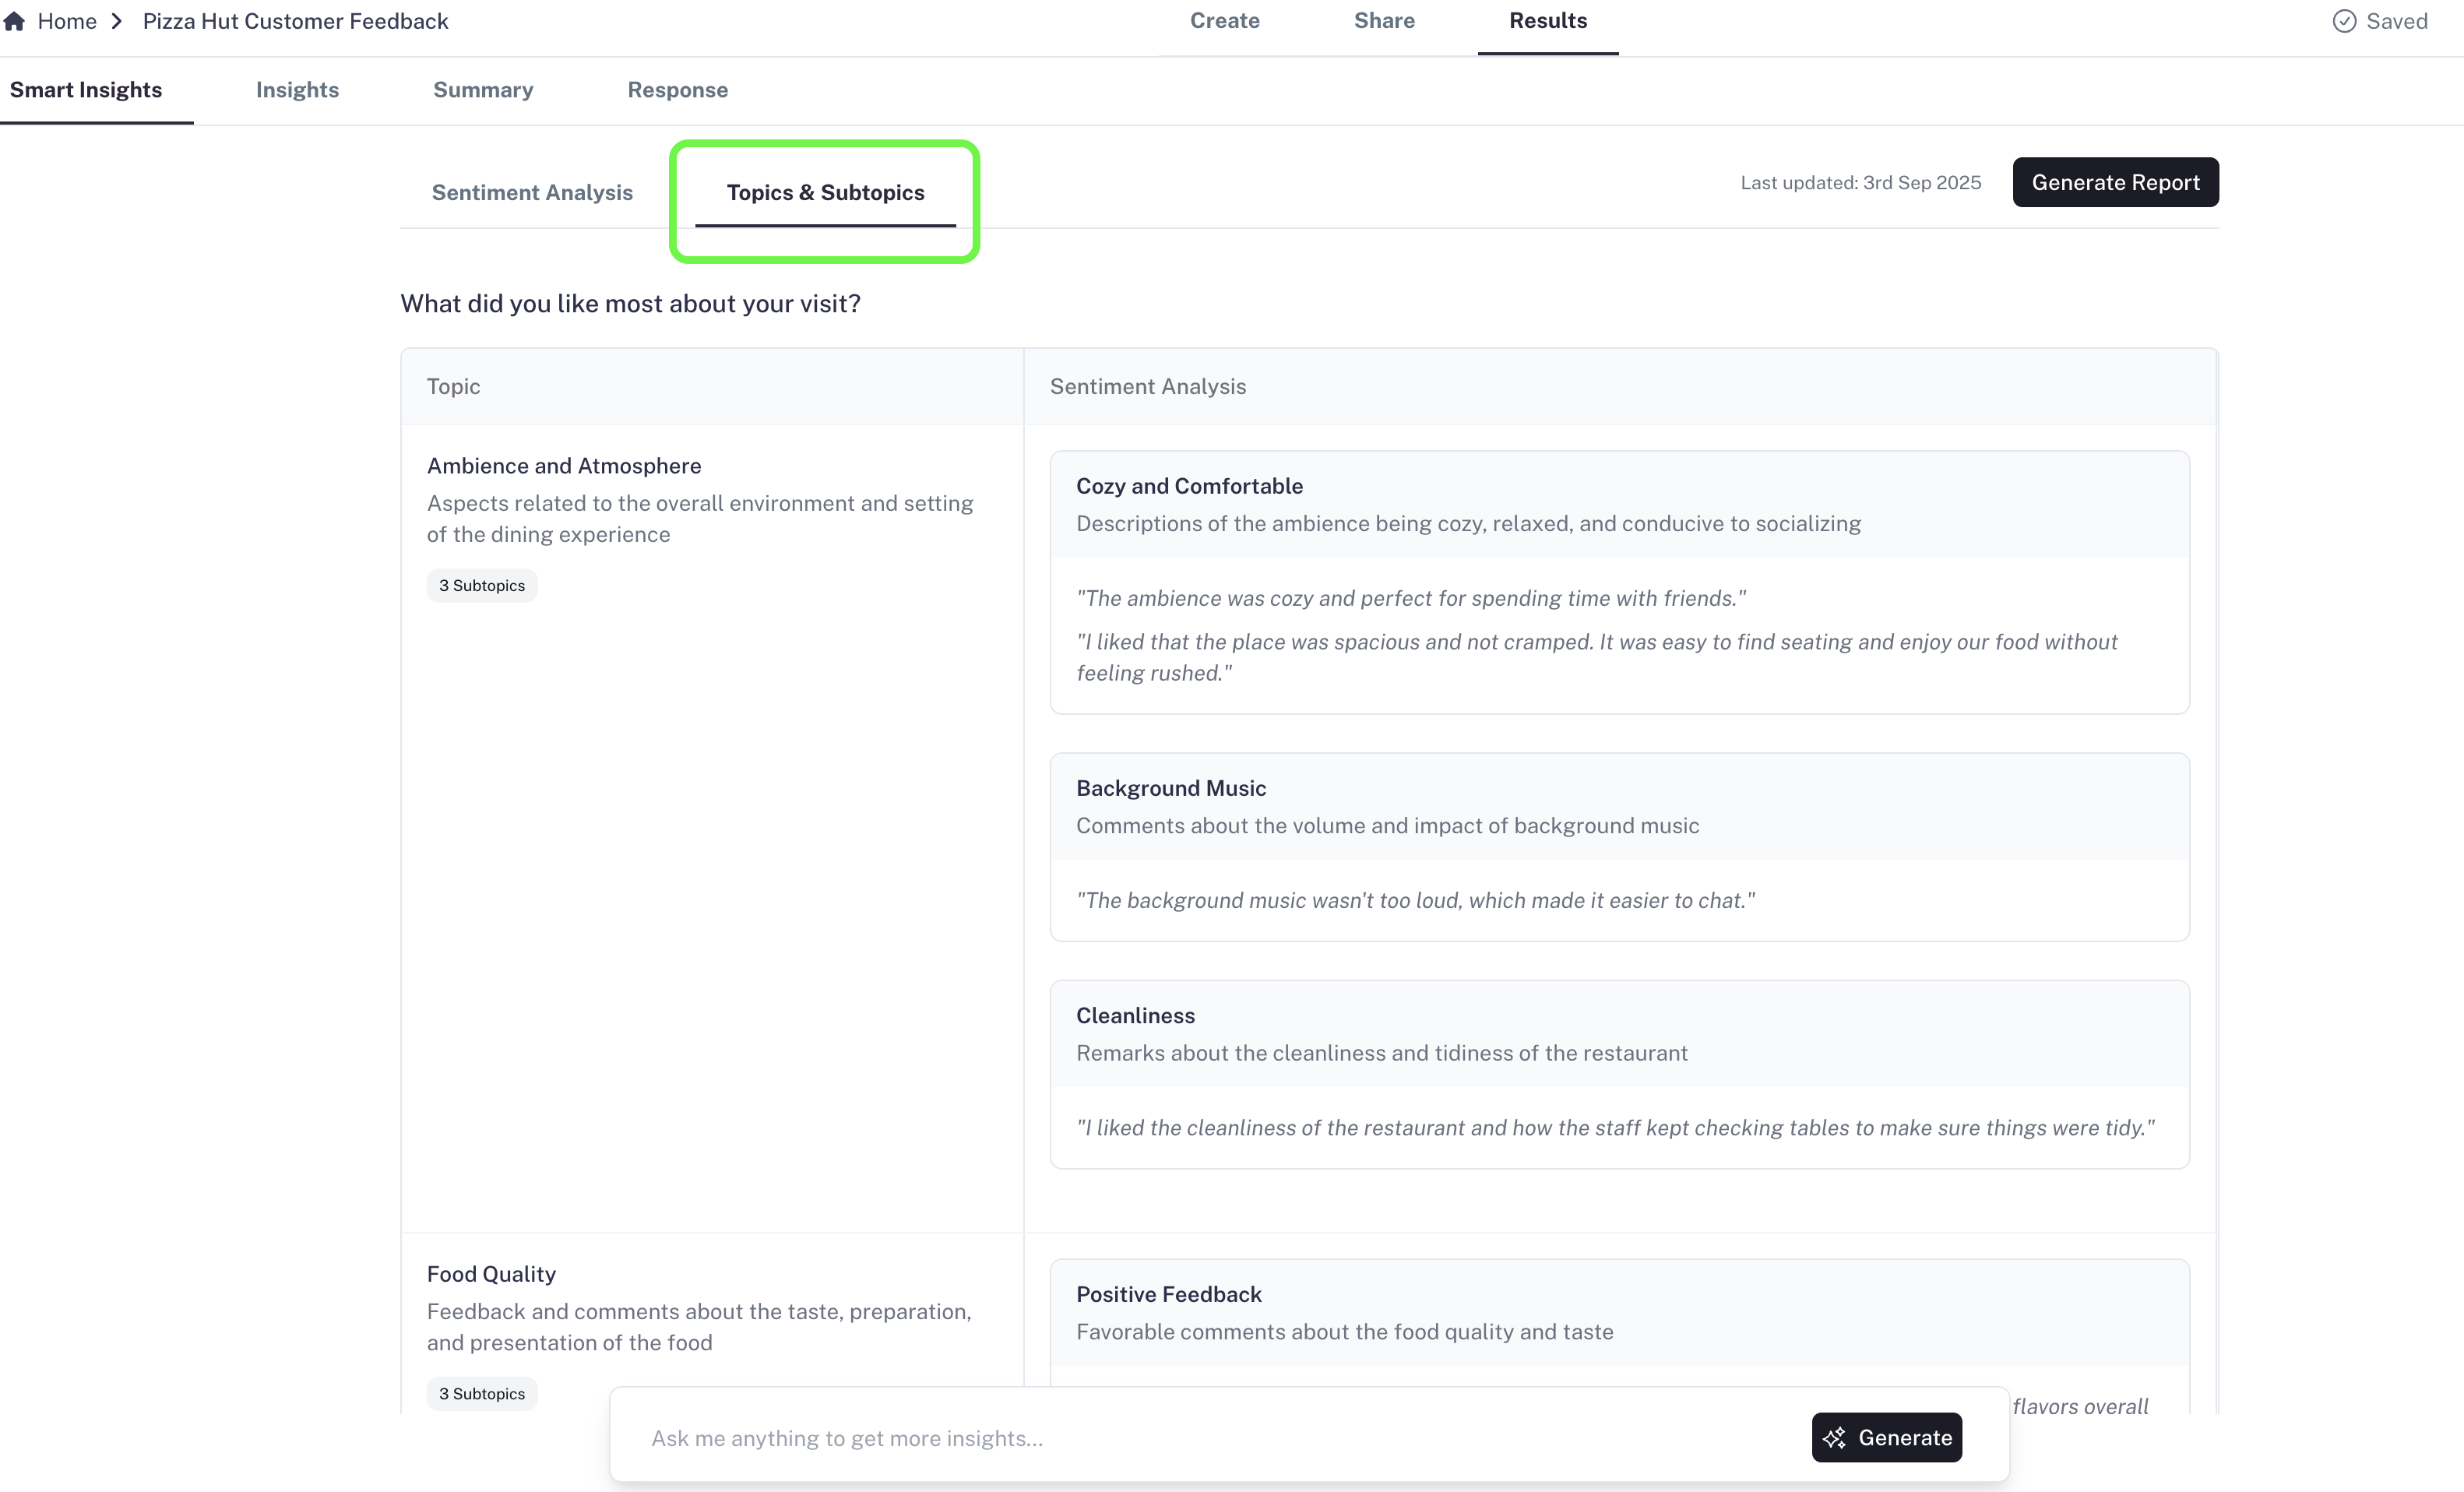Open the Response tab

pos(677,90)
